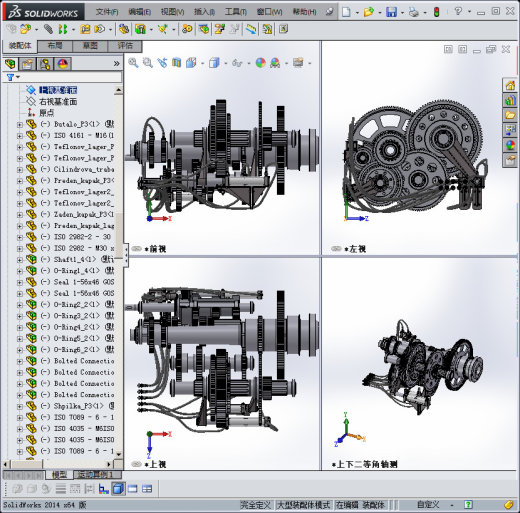Open the display style dropdown arrow
Image resolution: width=520 pixels, height=513 pixels.
(x=226, y=63)
